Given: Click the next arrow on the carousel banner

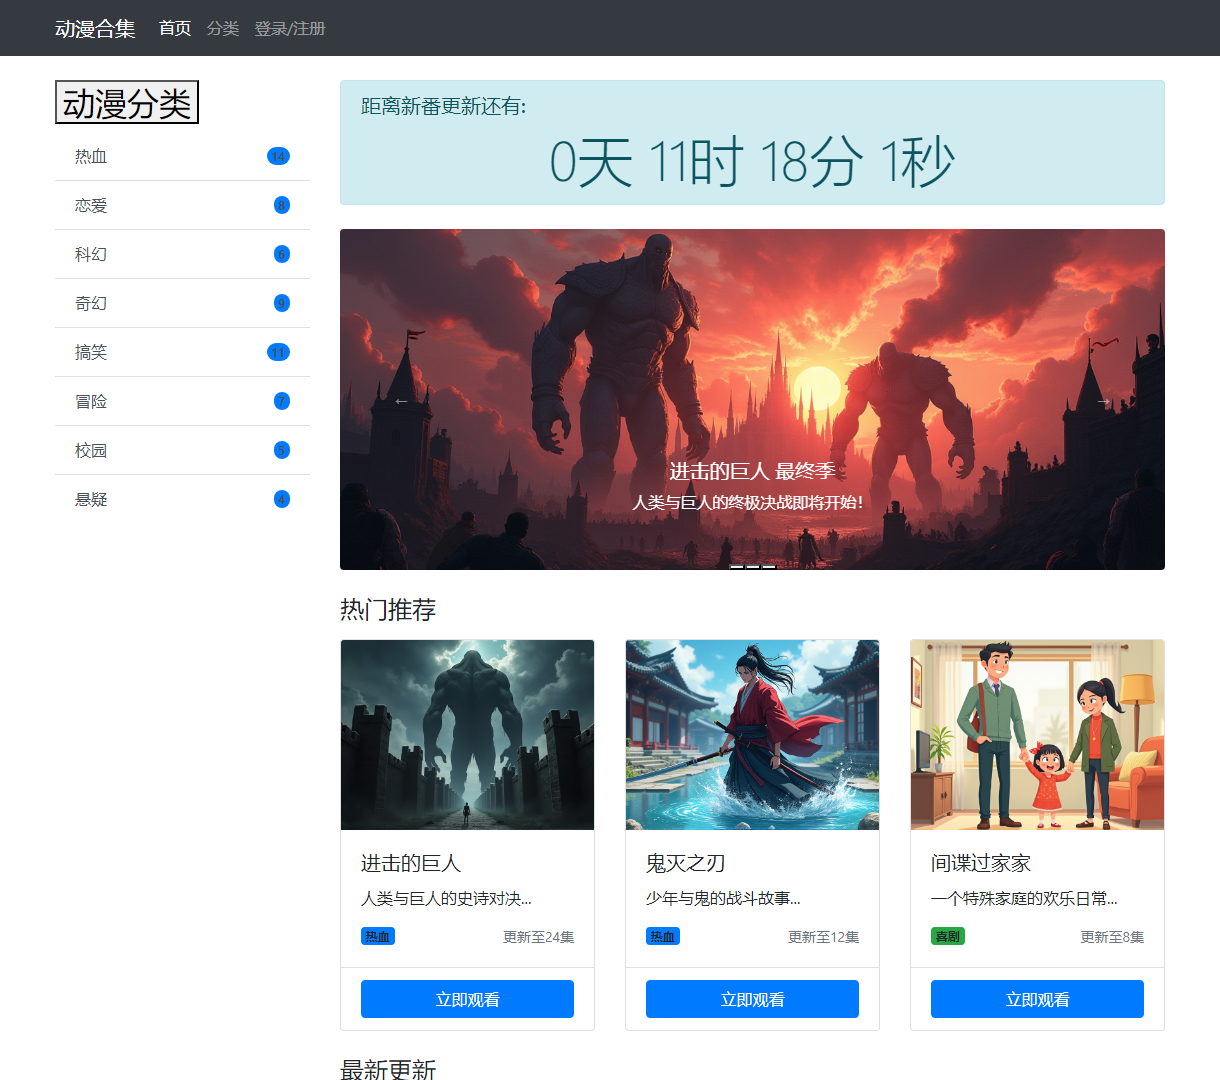Looking at the screenshot, I should (1104, 399).
